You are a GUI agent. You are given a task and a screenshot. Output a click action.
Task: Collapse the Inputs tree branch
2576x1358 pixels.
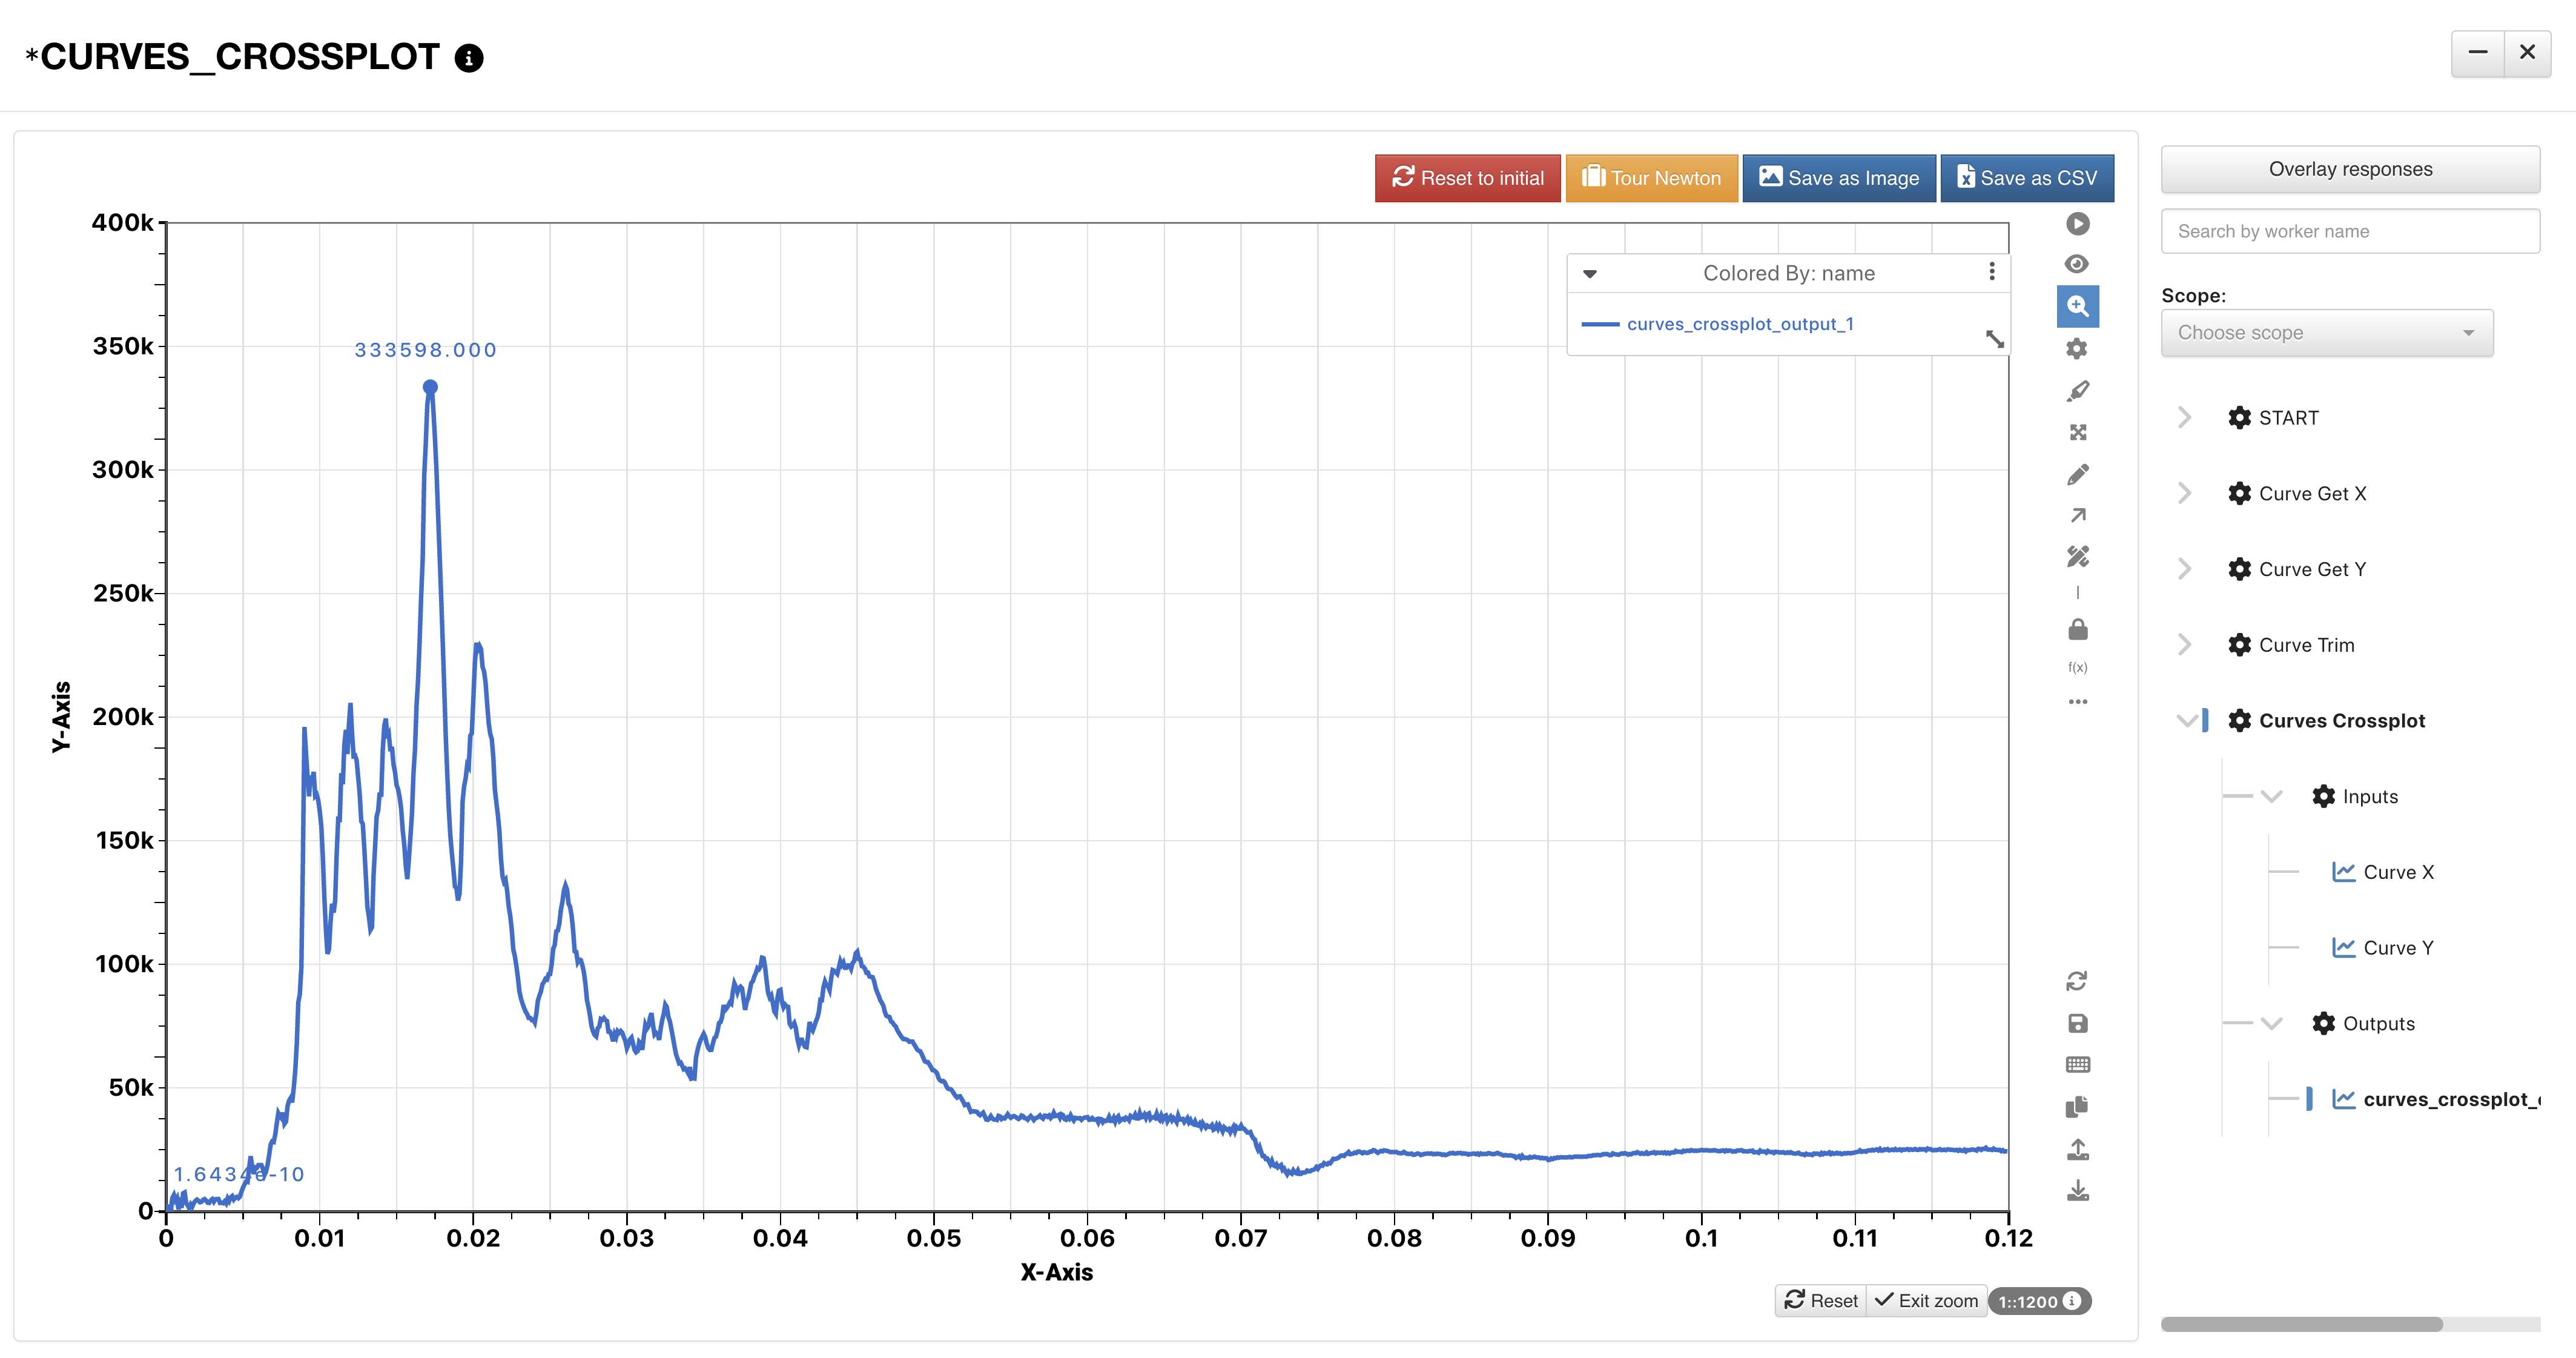(2271, 797)
